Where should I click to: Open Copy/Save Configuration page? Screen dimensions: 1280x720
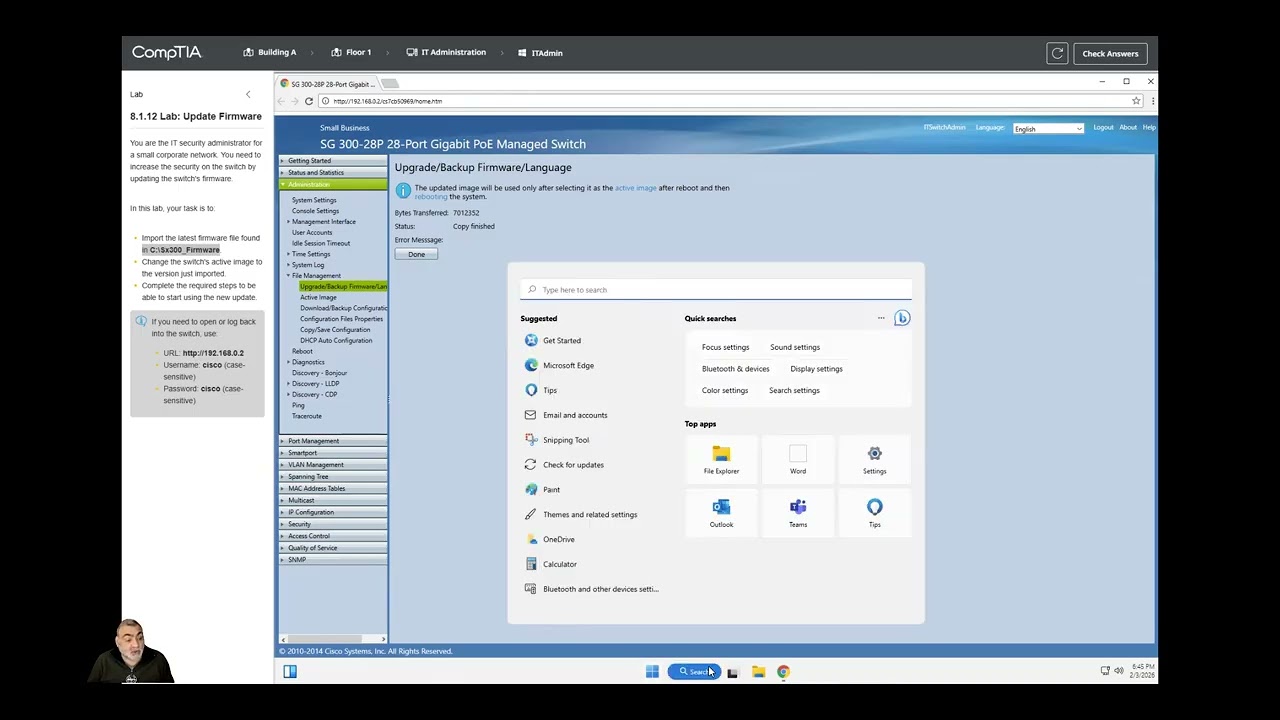335,330
